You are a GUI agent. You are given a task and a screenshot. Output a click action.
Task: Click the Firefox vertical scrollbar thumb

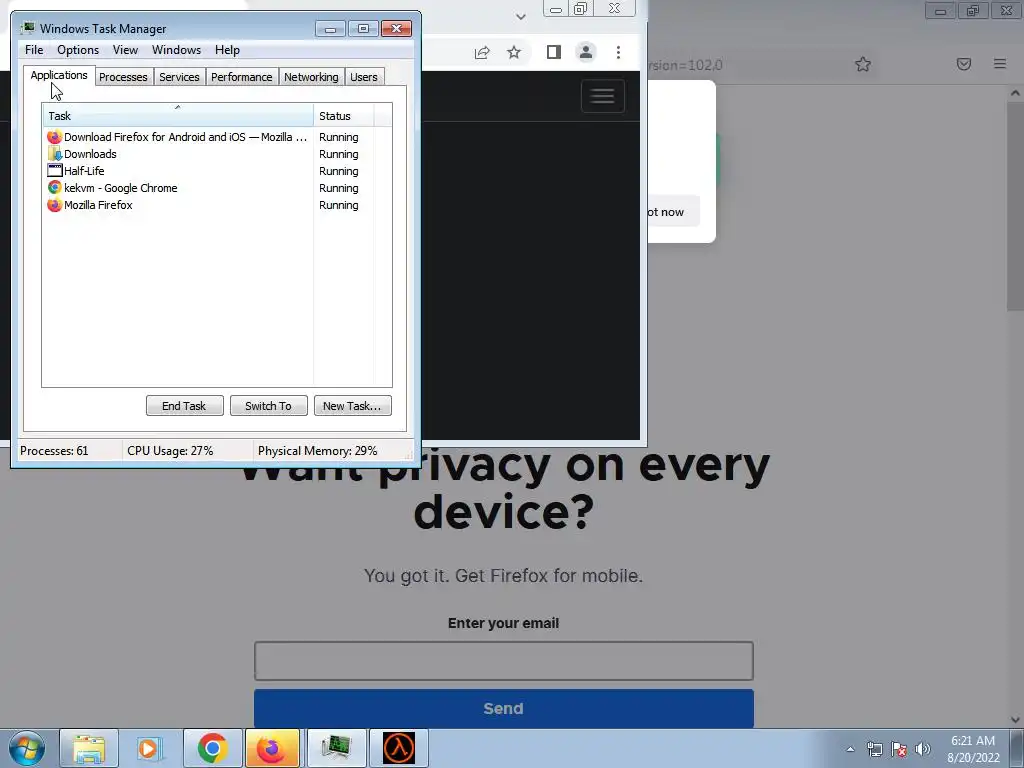[1016, 206]
